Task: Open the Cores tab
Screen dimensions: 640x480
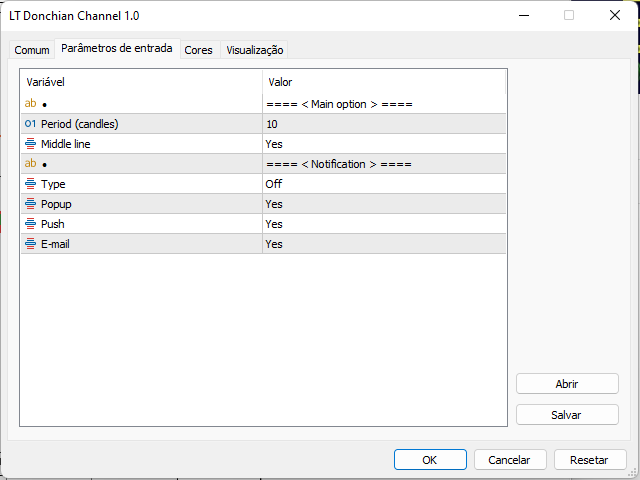Action: pos(198,50)
